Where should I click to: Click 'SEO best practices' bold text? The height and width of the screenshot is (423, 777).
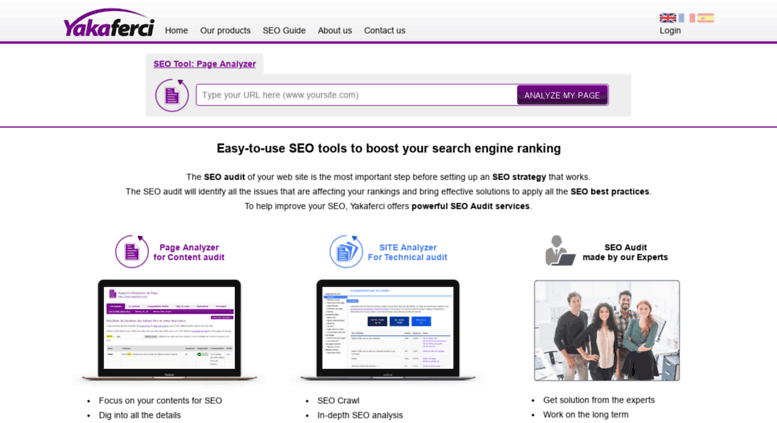pos(610,192)
